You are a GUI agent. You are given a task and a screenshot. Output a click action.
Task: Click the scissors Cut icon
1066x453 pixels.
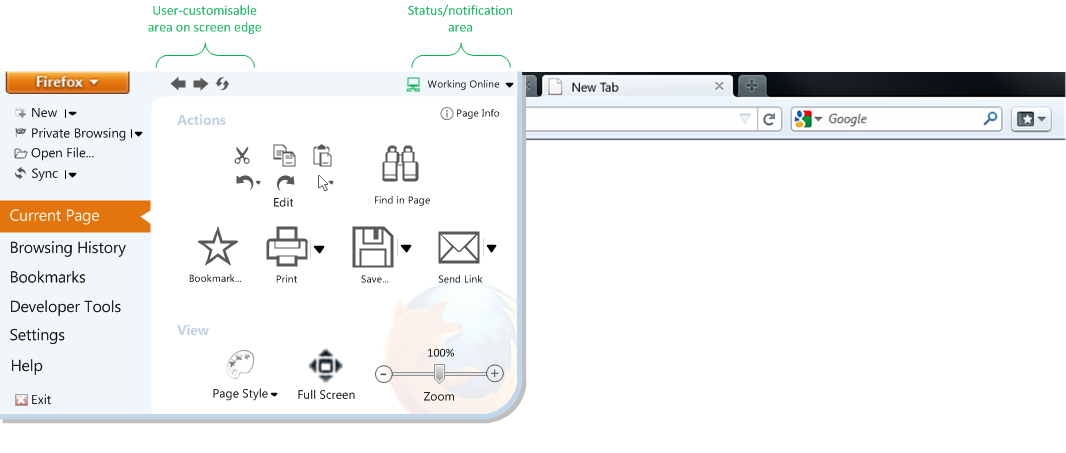point(241,155)
